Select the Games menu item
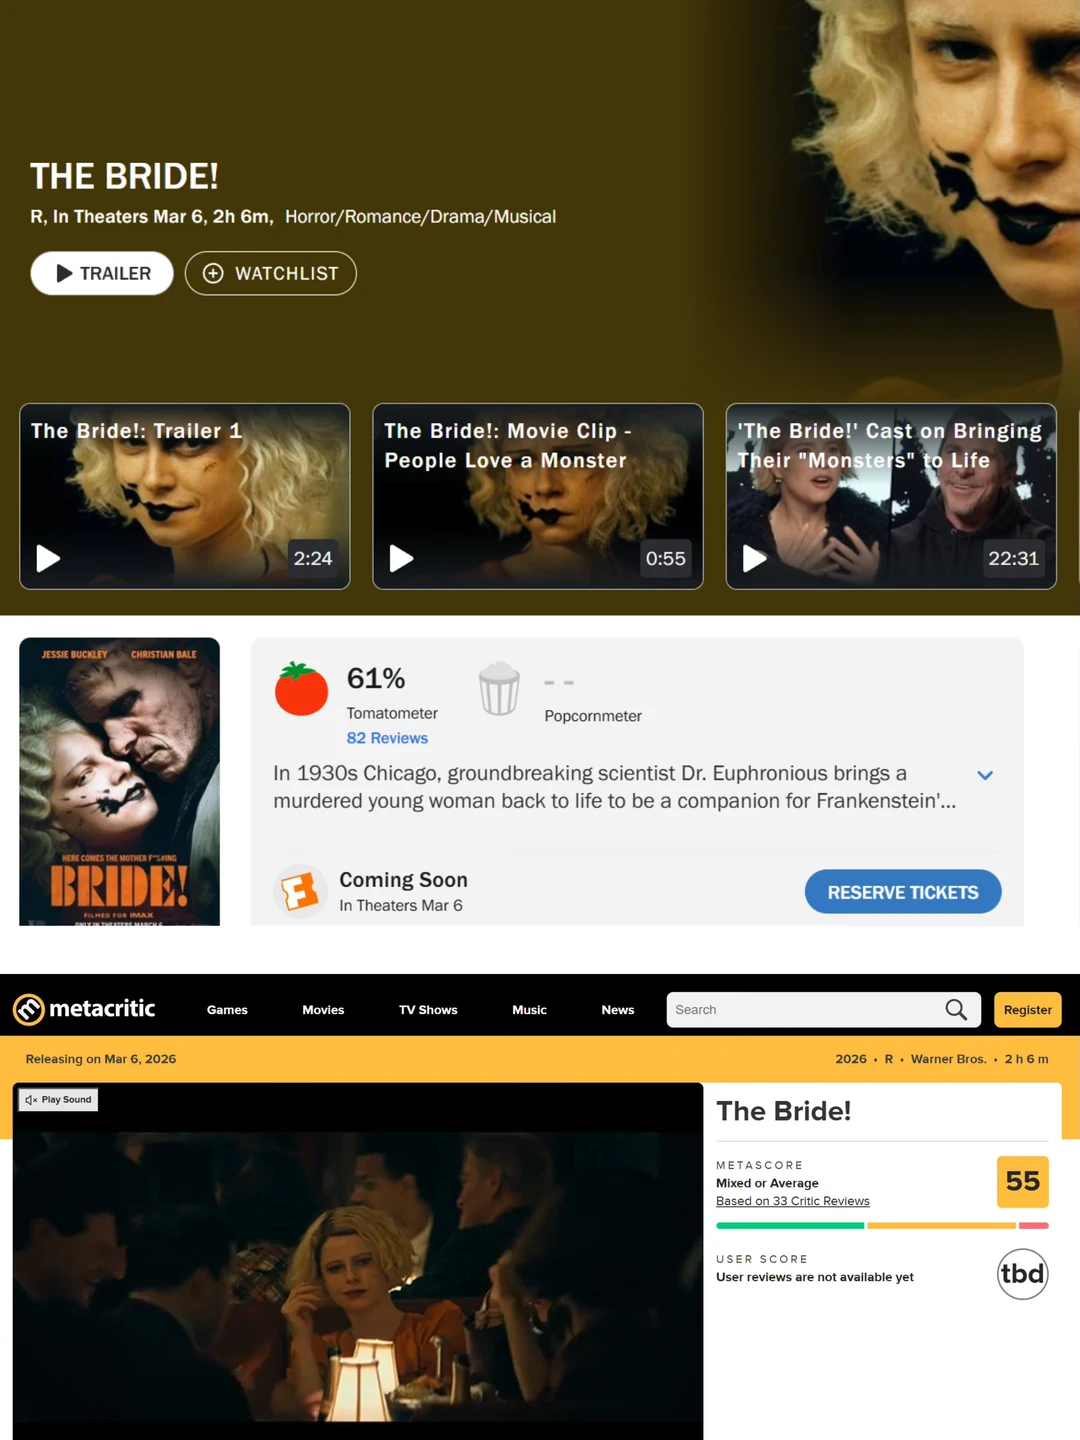This screenshot has width=1080, height=1440. pos(227,1010)
